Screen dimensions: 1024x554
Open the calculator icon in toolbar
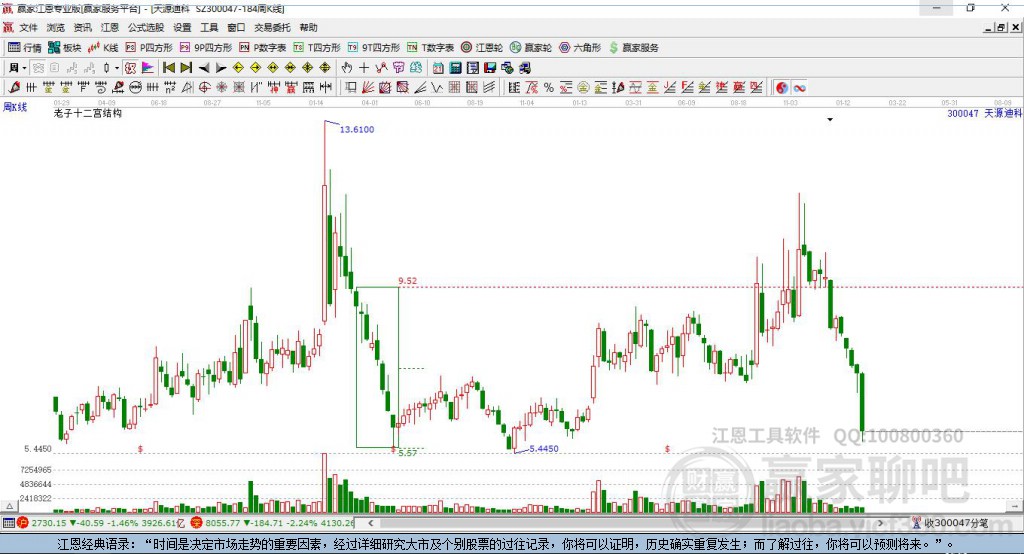pyautogui.click(x=455, y=67)
